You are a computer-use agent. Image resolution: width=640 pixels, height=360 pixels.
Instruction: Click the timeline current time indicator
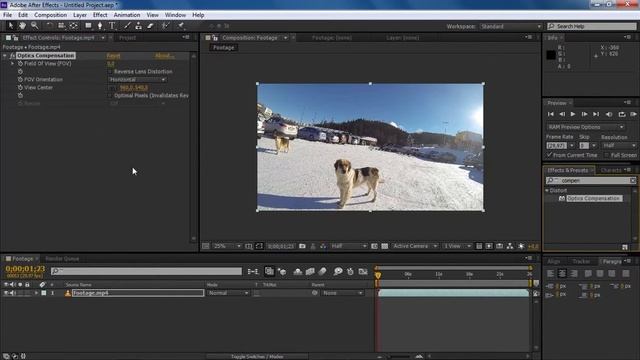tap(378, 276)
